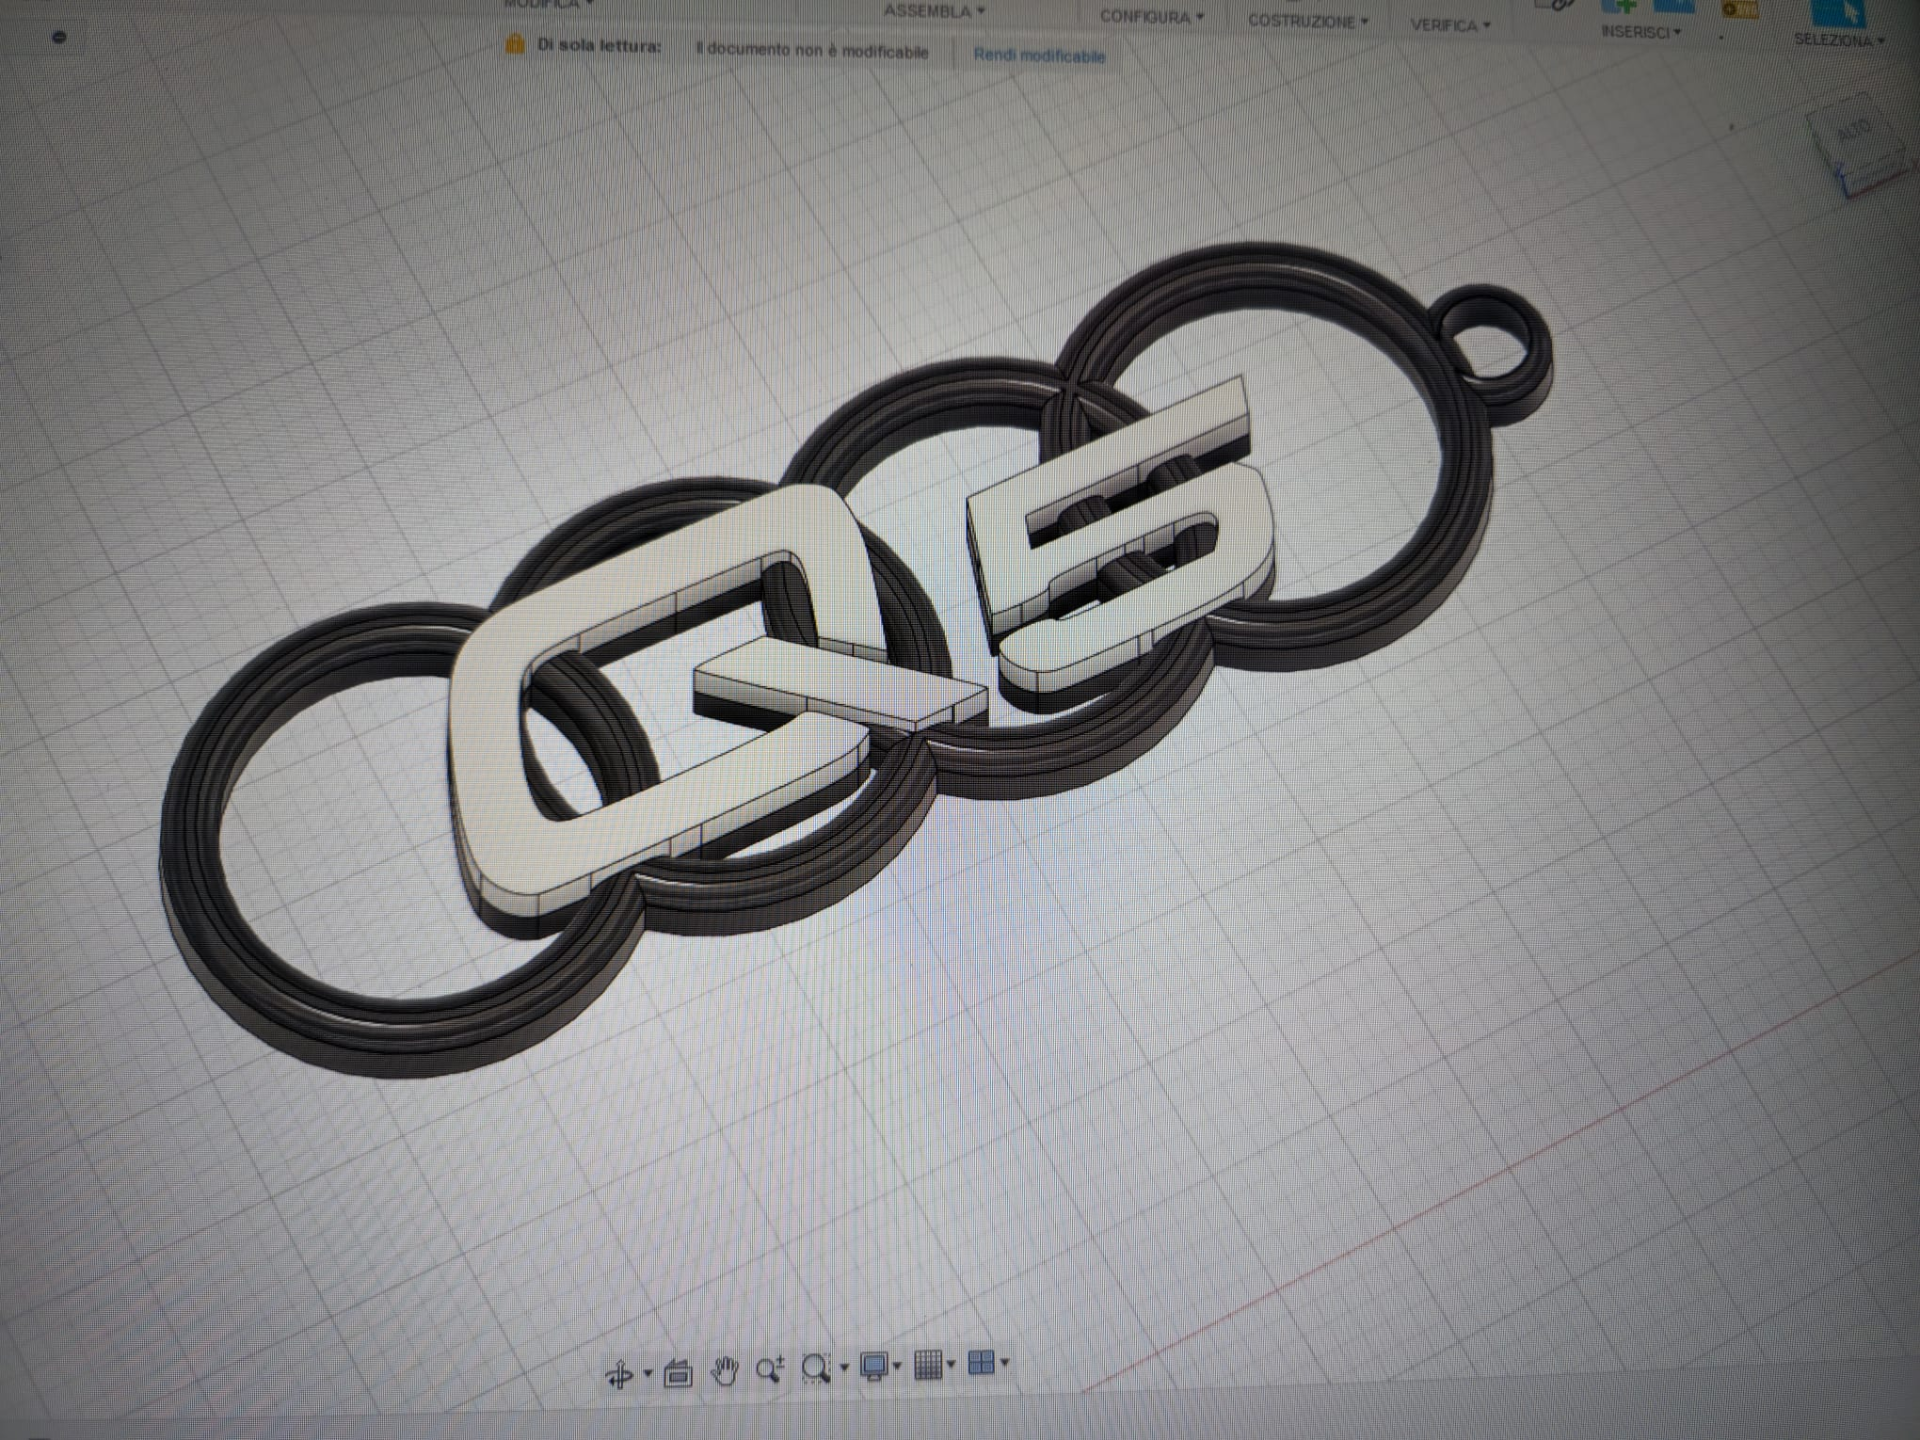Select the Orbit navigation tool
Viewport: 1920px width, 1440px height.
(x=619, y=1375)
